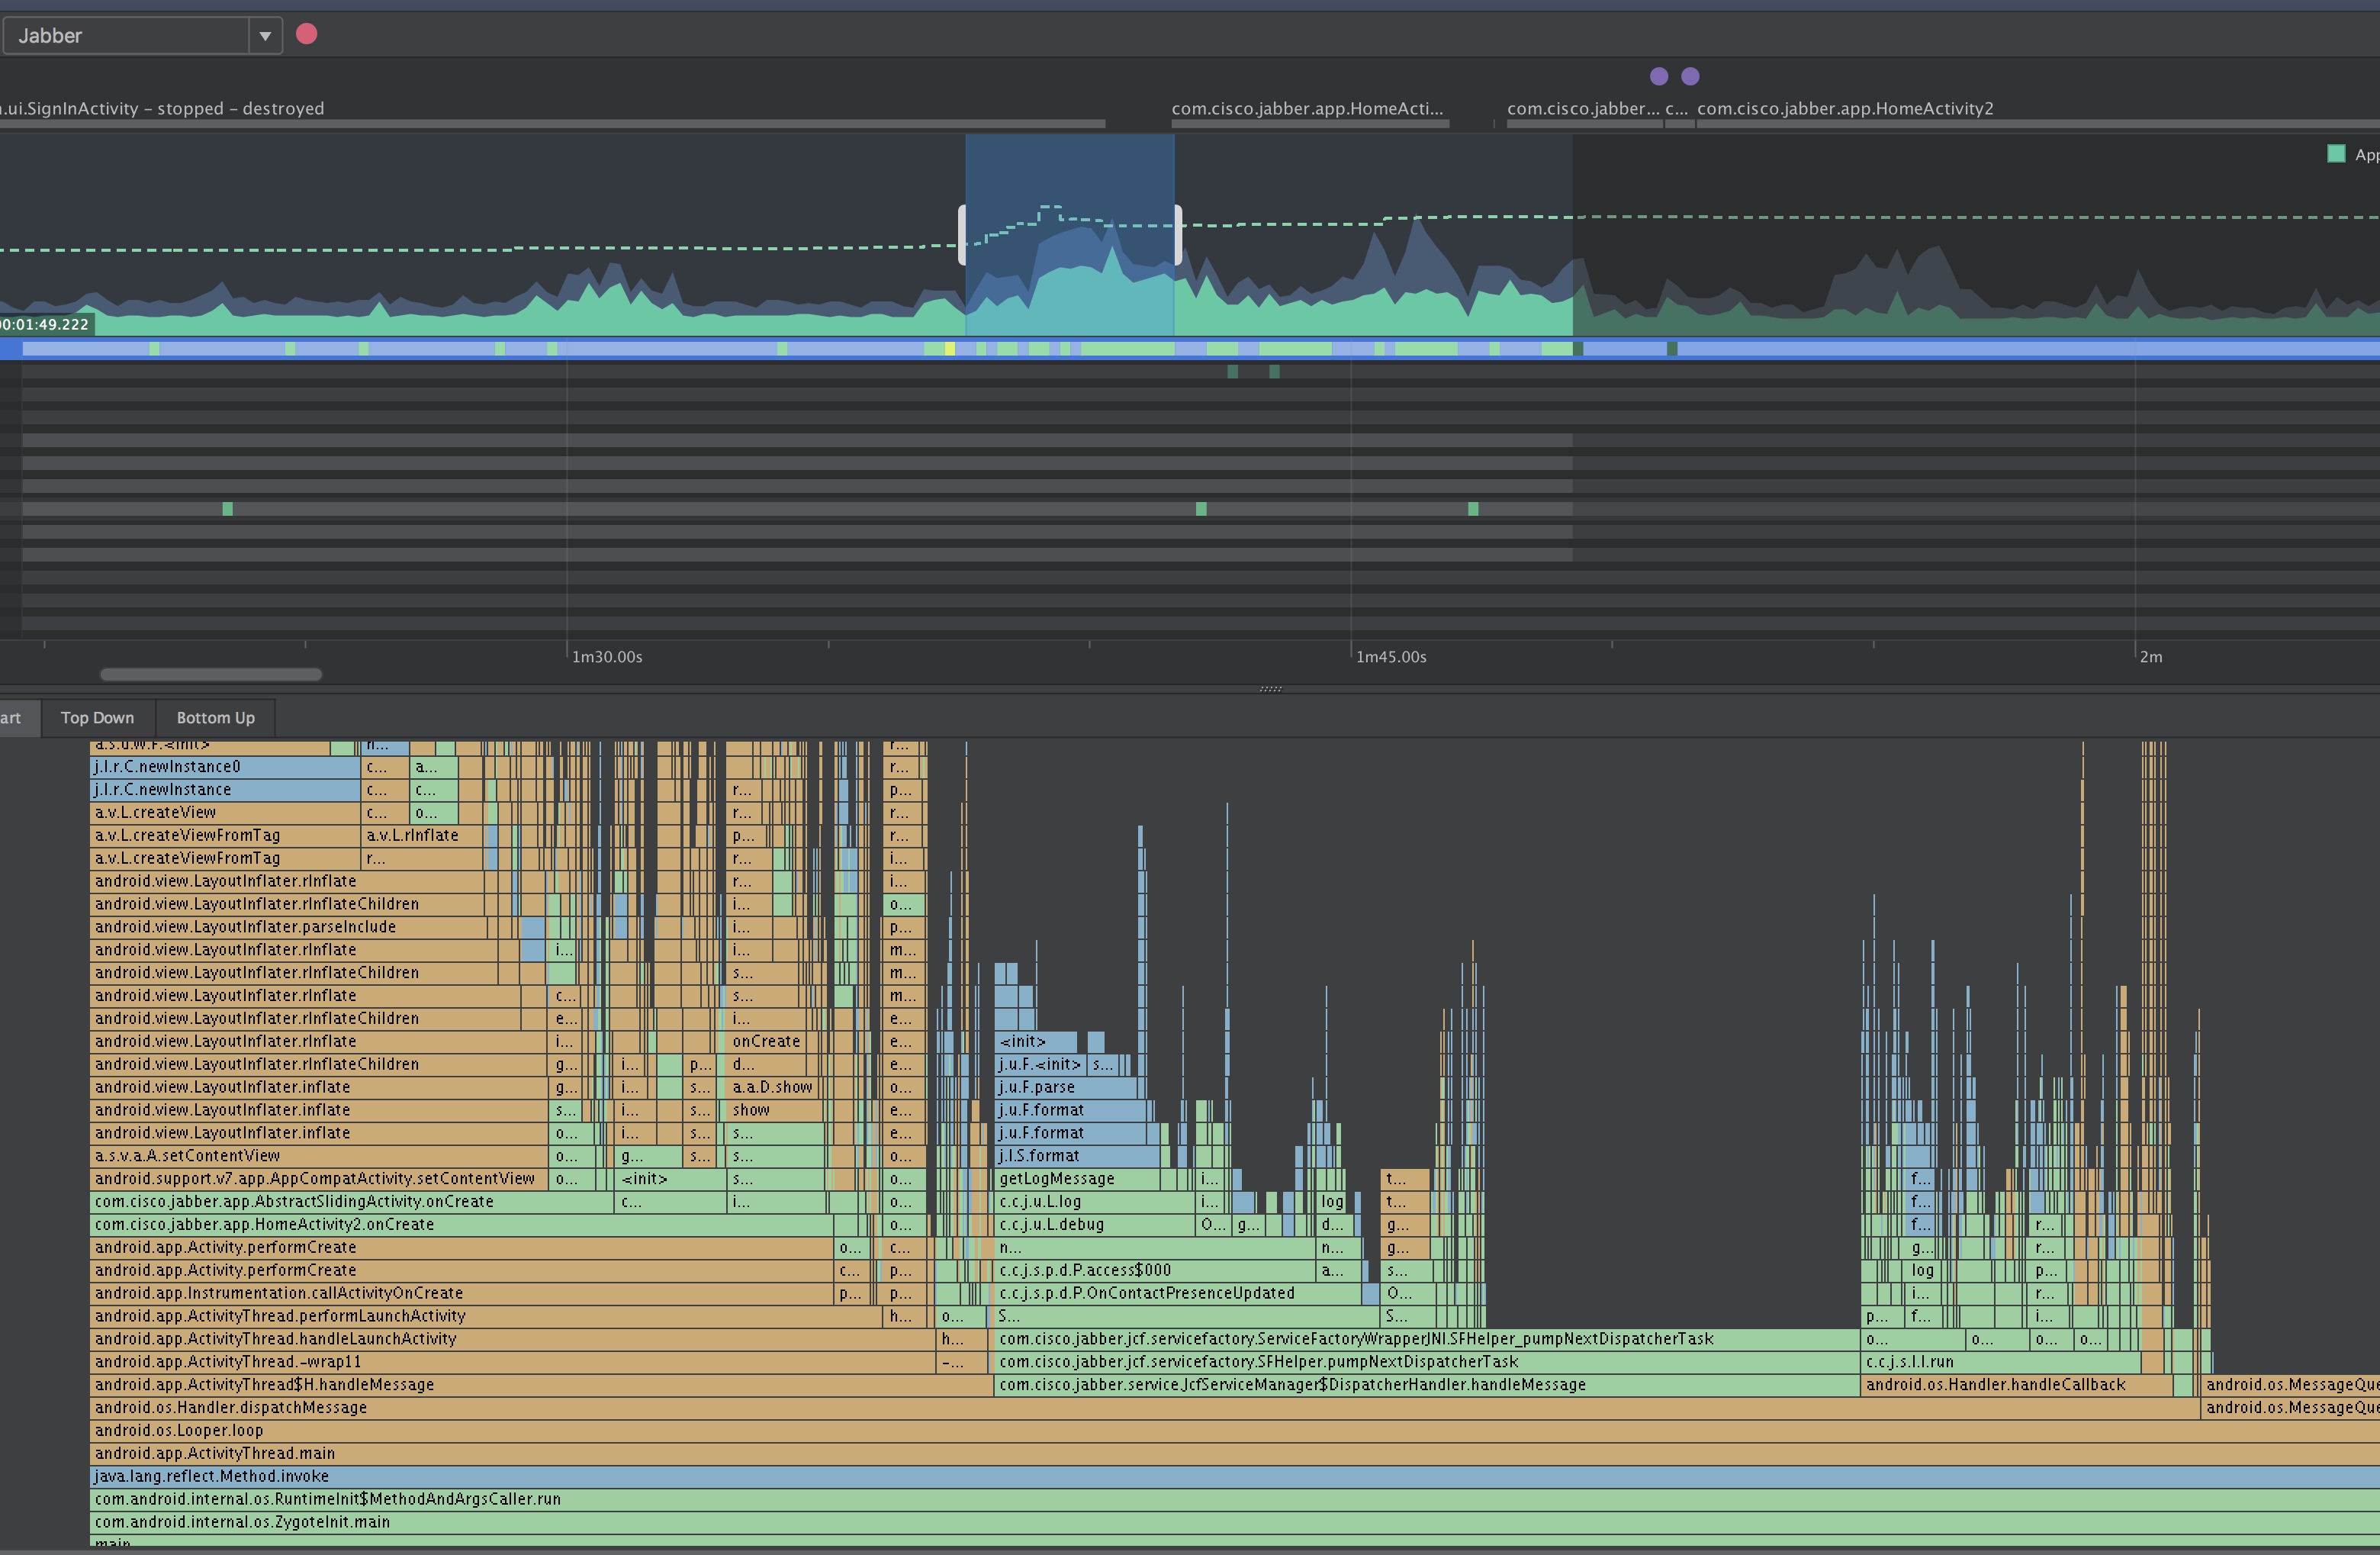
Task: Click the com.cisco.jabber.app.HomeActi... activity label
Action: [1307, 108]
